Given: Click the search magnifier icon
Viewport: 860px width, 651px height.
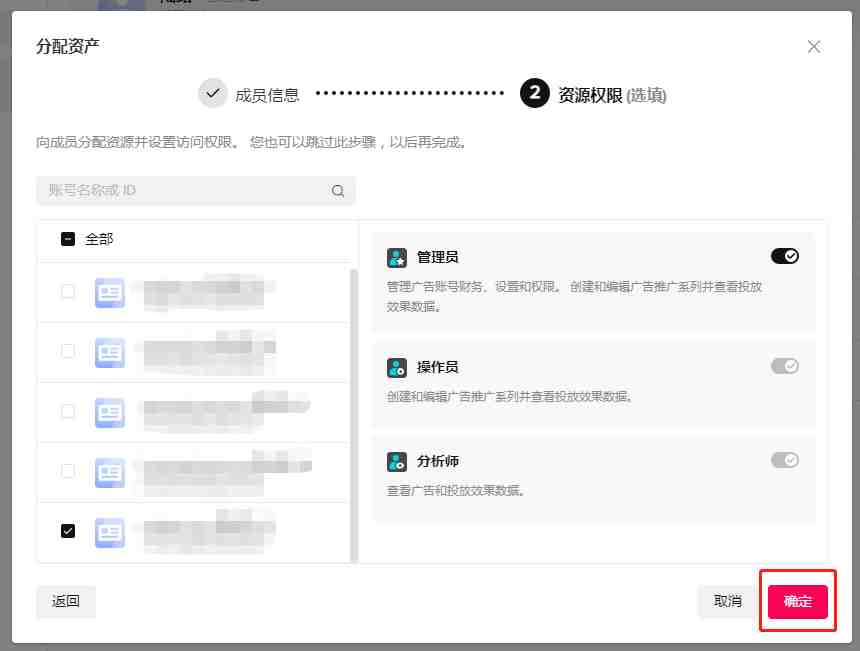Looking at the screenshot, I should [x=338, y=191].
